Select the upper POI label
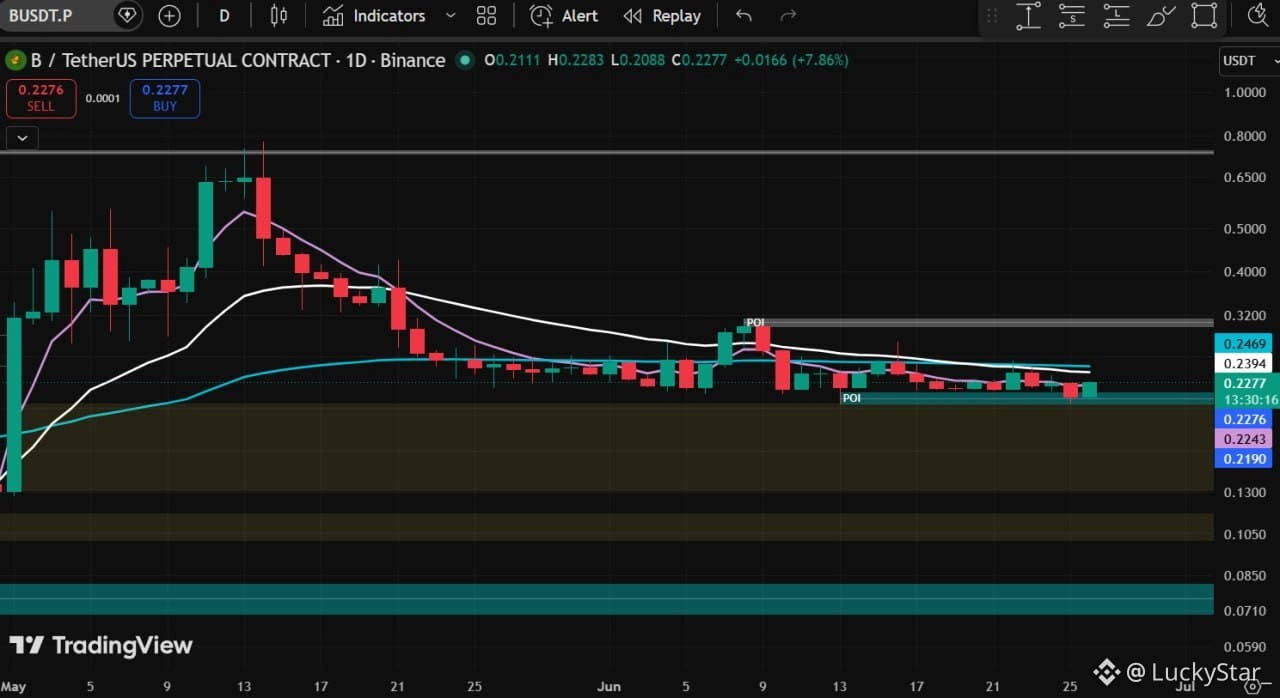The height and width of the screenshot is (698, 1280). coord(756,322)
